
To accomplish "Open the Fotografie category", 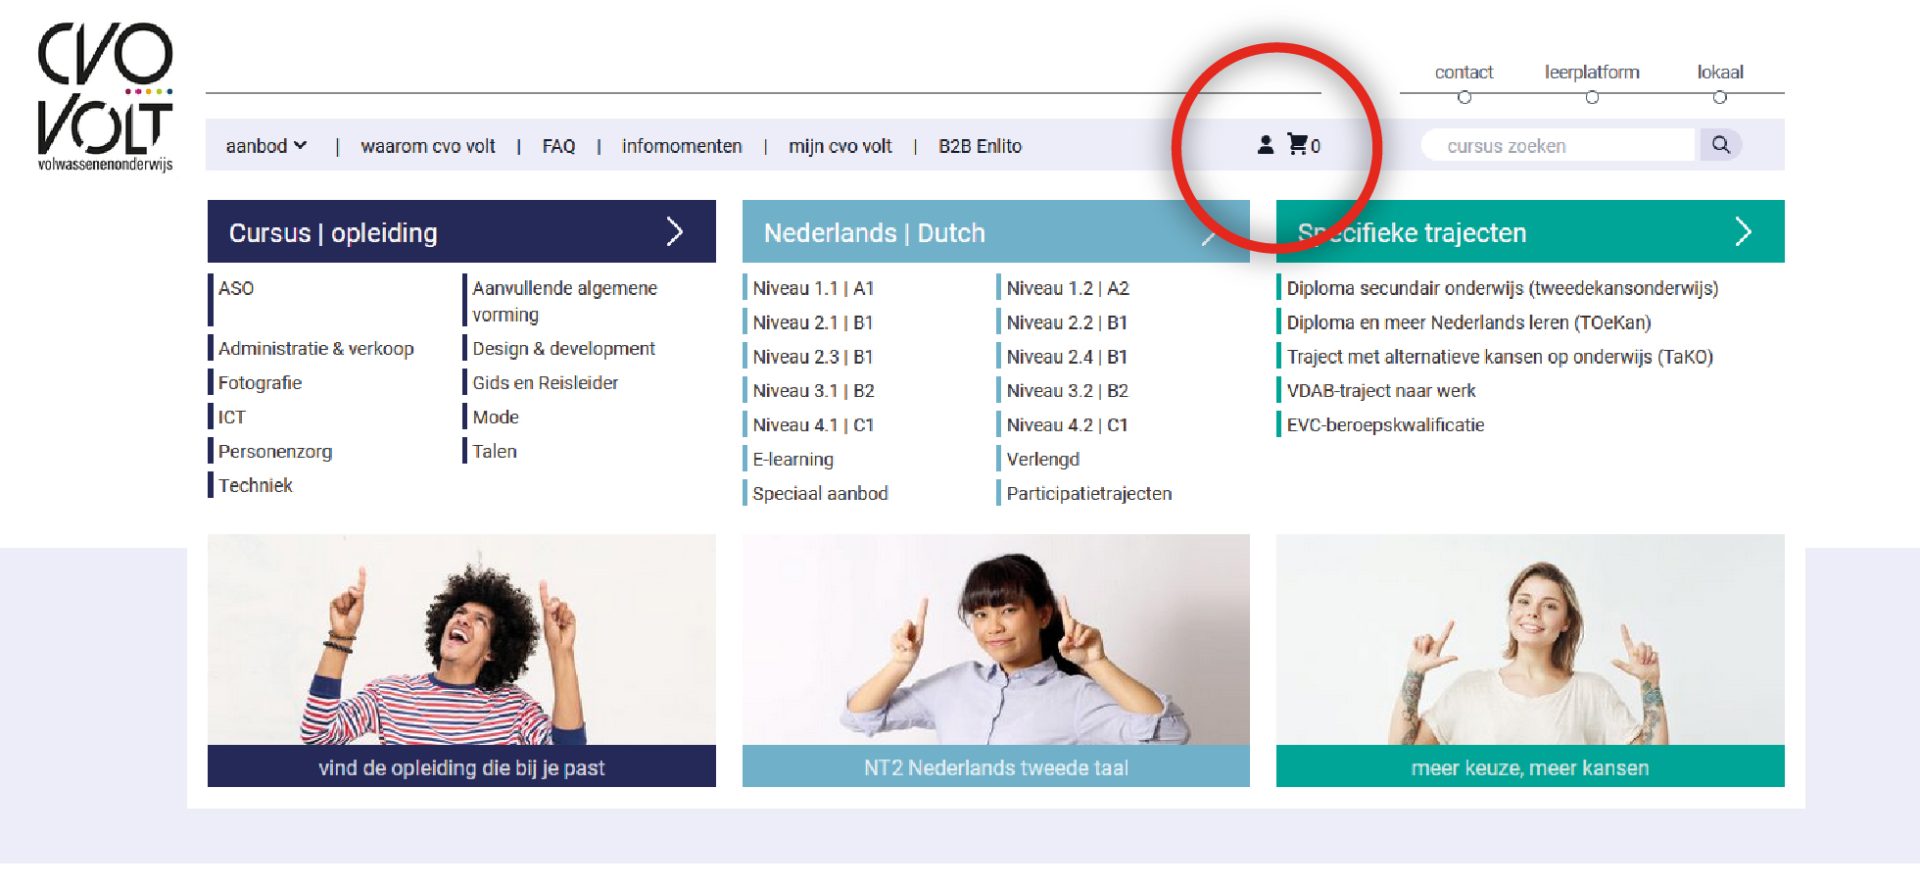I will (x=260, y=383).
